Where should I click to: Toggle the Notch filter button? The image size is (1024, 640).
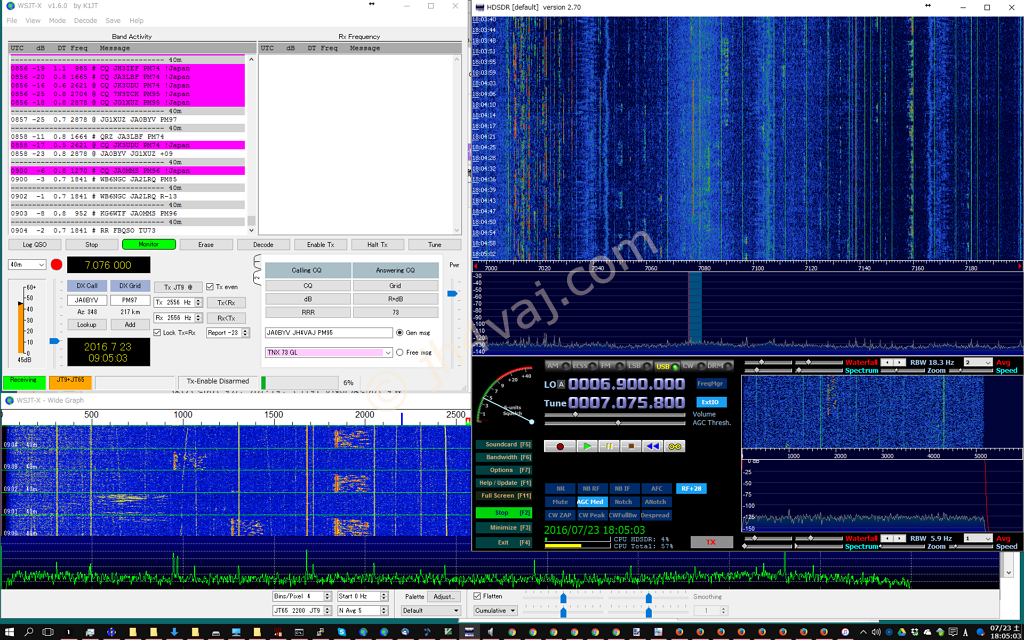click(624, 502)
